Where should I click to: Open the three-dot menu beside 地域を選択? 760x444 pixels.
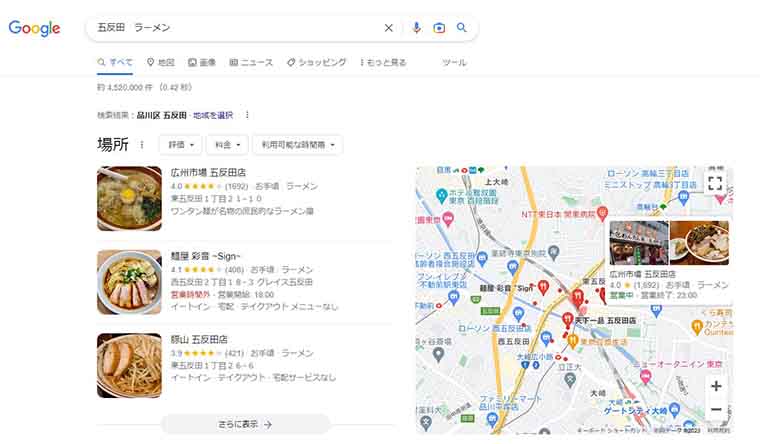[247, 115]
